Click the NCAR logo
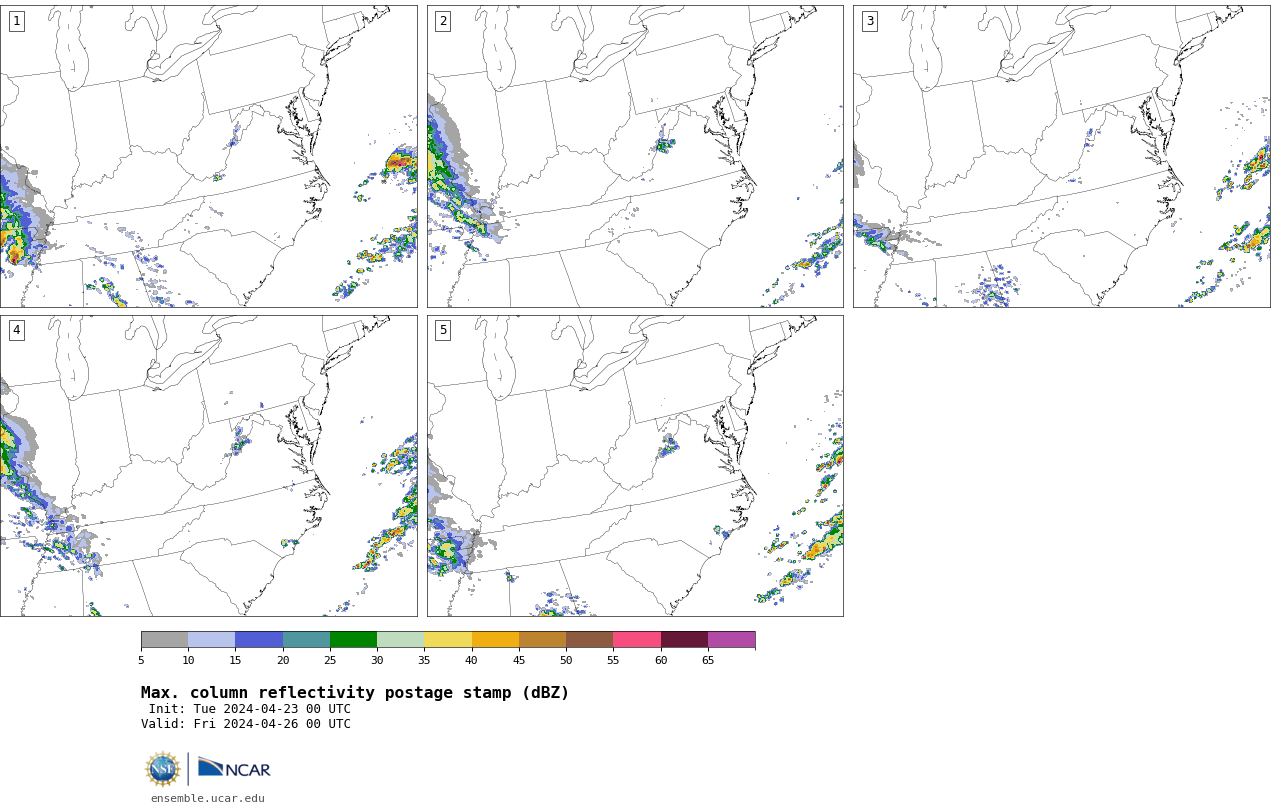The image size is (1280, 809). click(x=234, y=768)
